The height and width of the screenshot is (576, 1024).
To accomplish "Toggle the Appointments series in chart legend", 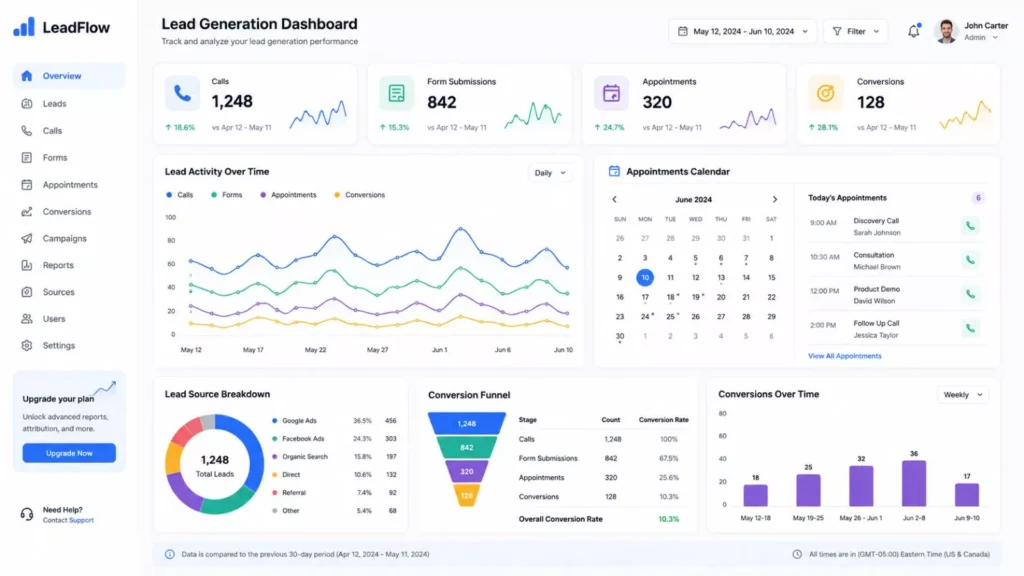I will (288, 195).
